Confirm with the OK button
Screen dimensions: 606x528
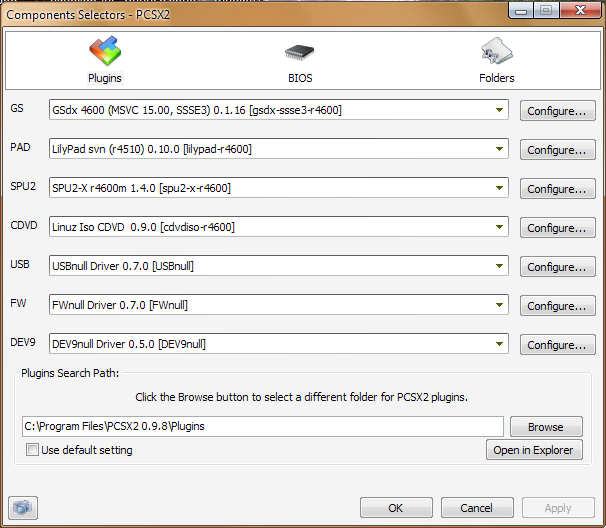pyautogui.click(x=396, y=508)
